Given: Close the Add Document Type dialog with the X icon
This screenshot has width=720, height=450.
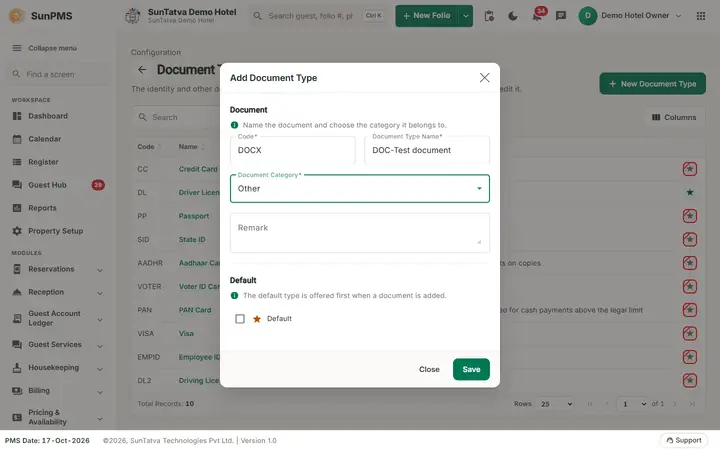Looking at the screenshot, I should pyautogui.click(x=484, y=78).
